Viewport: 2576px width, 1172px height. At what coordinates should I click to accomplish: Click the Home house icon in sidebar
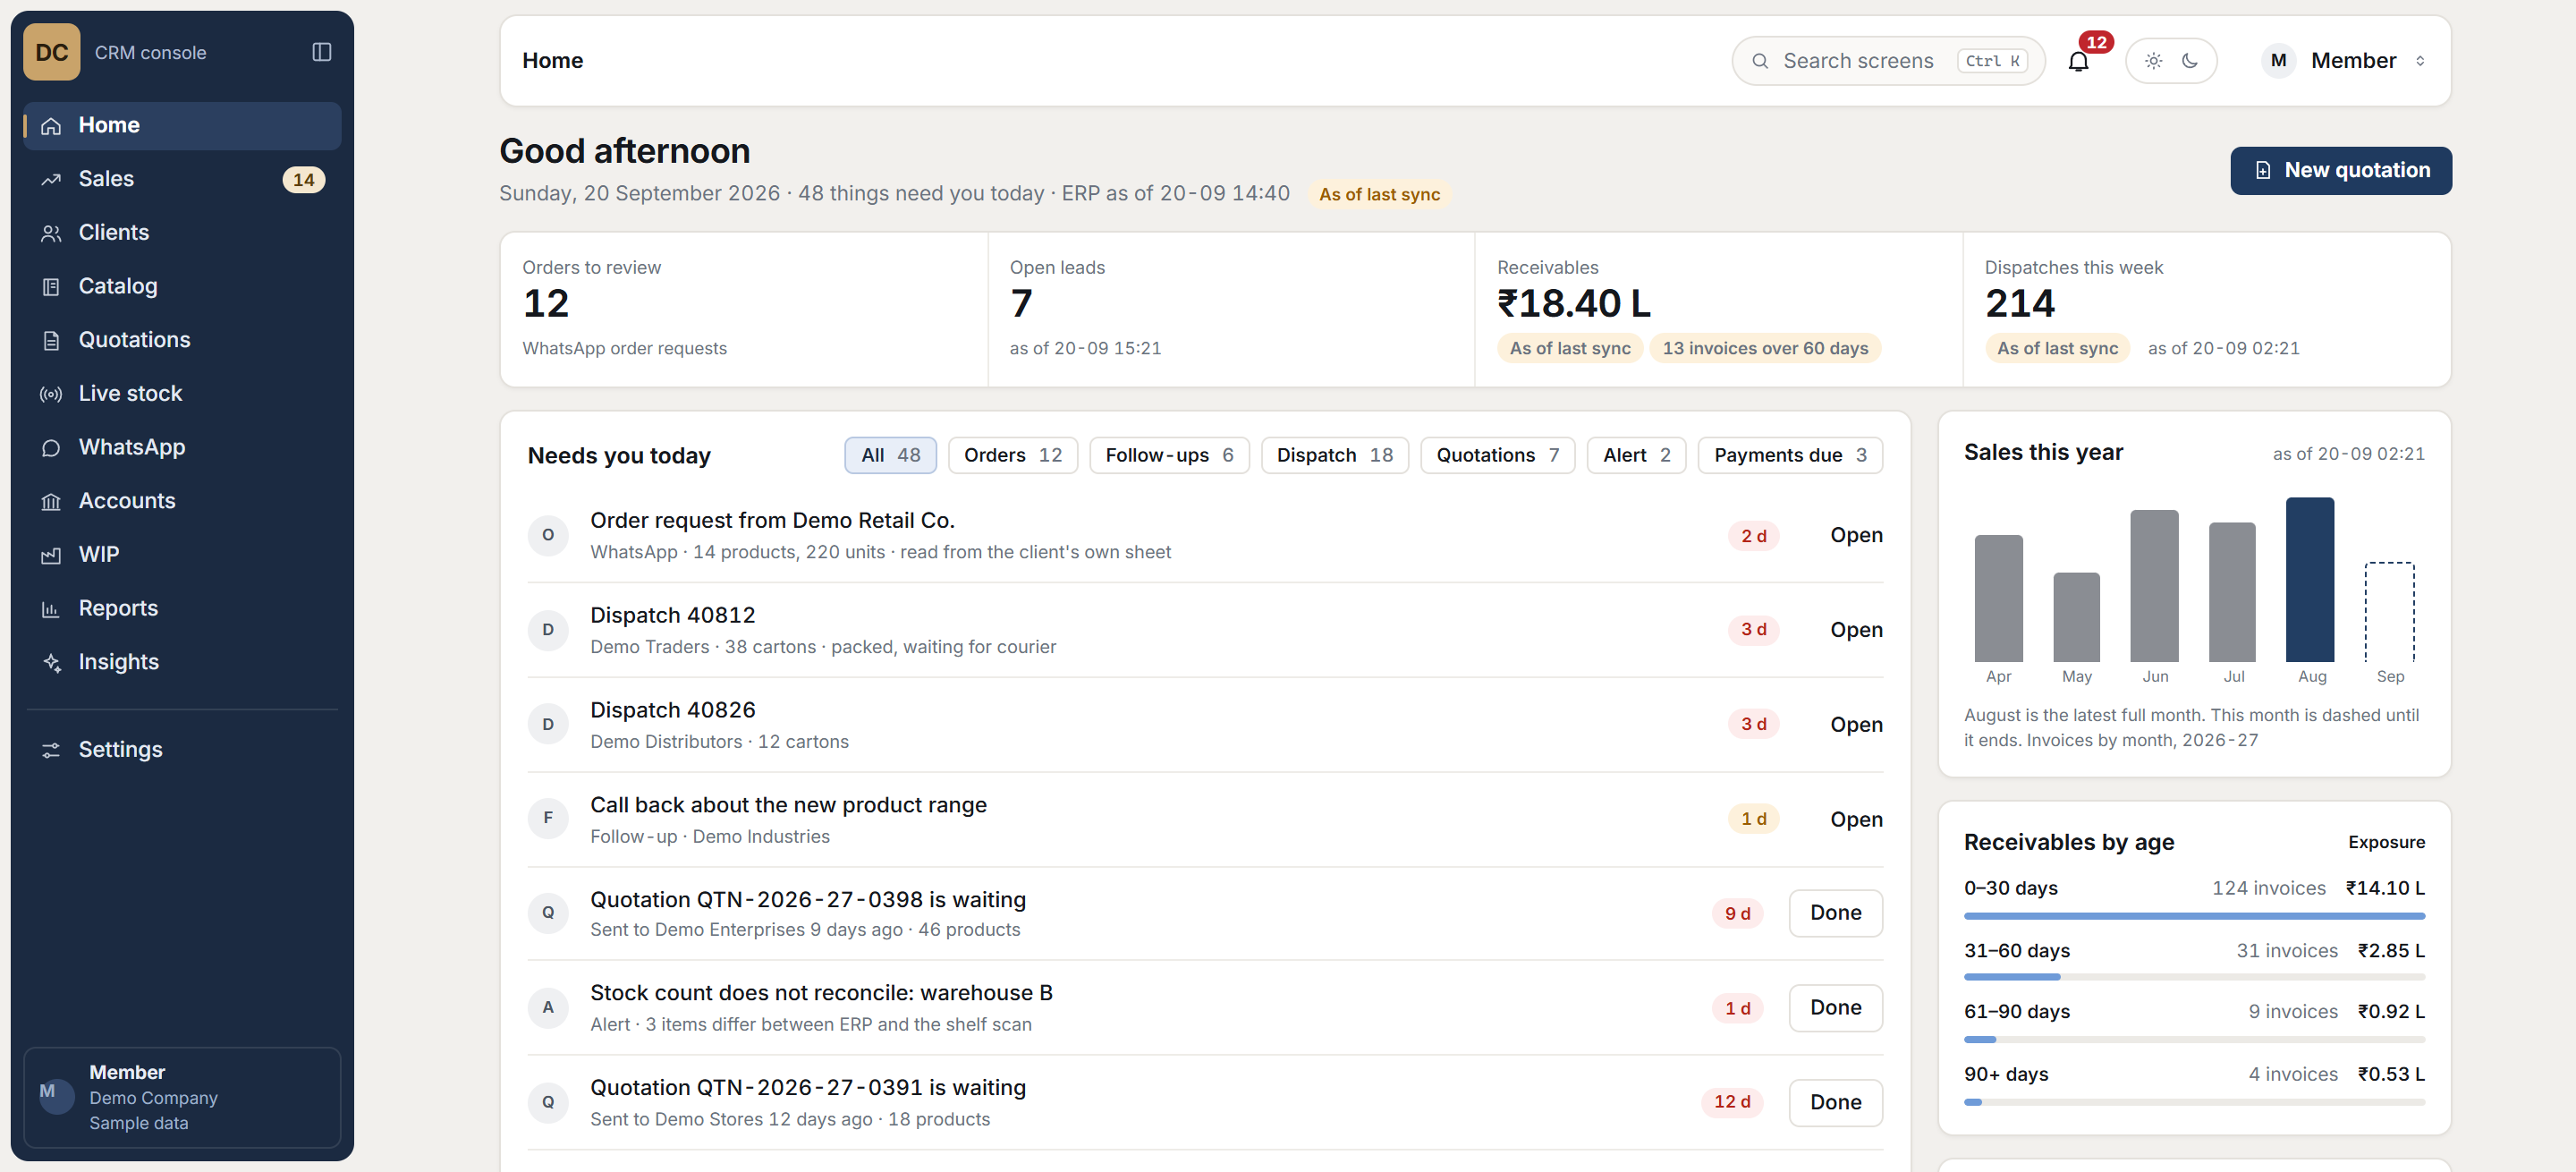(x=51, y=126)
